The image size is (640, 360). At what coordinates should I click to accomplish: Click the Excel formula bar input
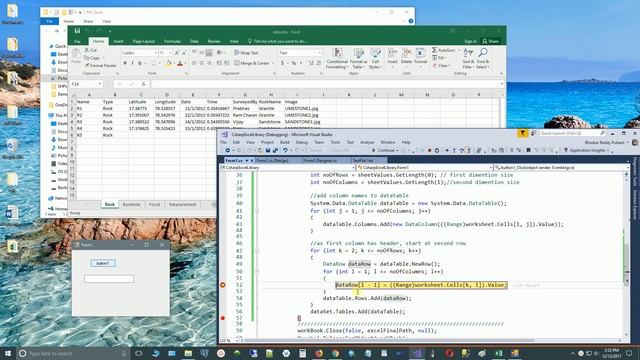point(325,84)
